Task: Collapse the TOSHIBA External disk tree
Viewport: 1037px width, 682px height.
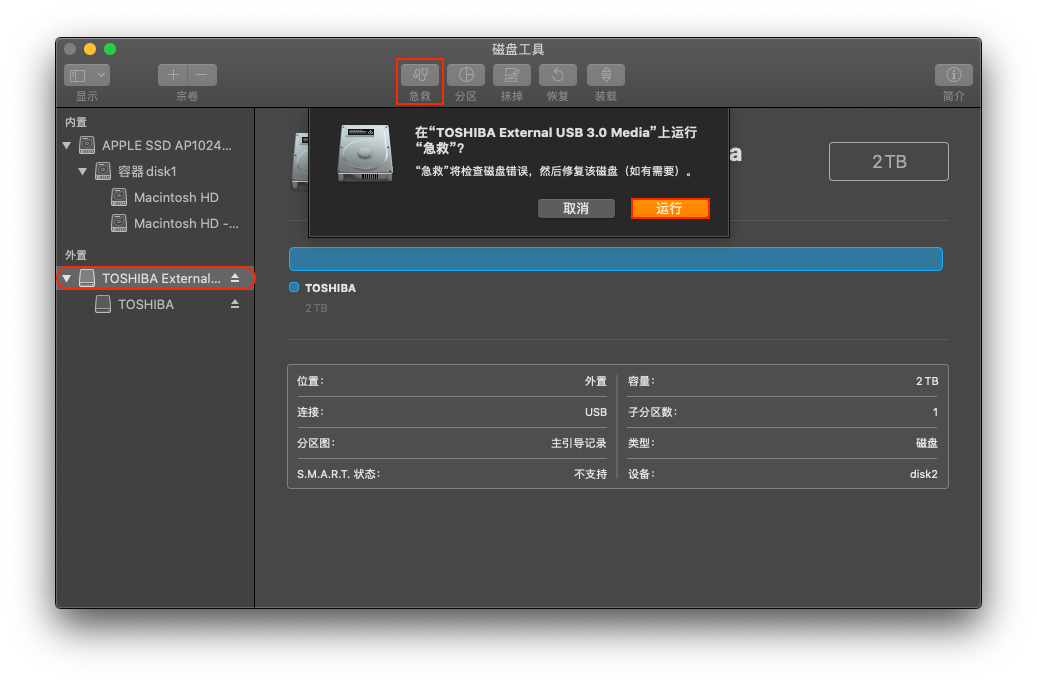Action: [x=67, y=278]
